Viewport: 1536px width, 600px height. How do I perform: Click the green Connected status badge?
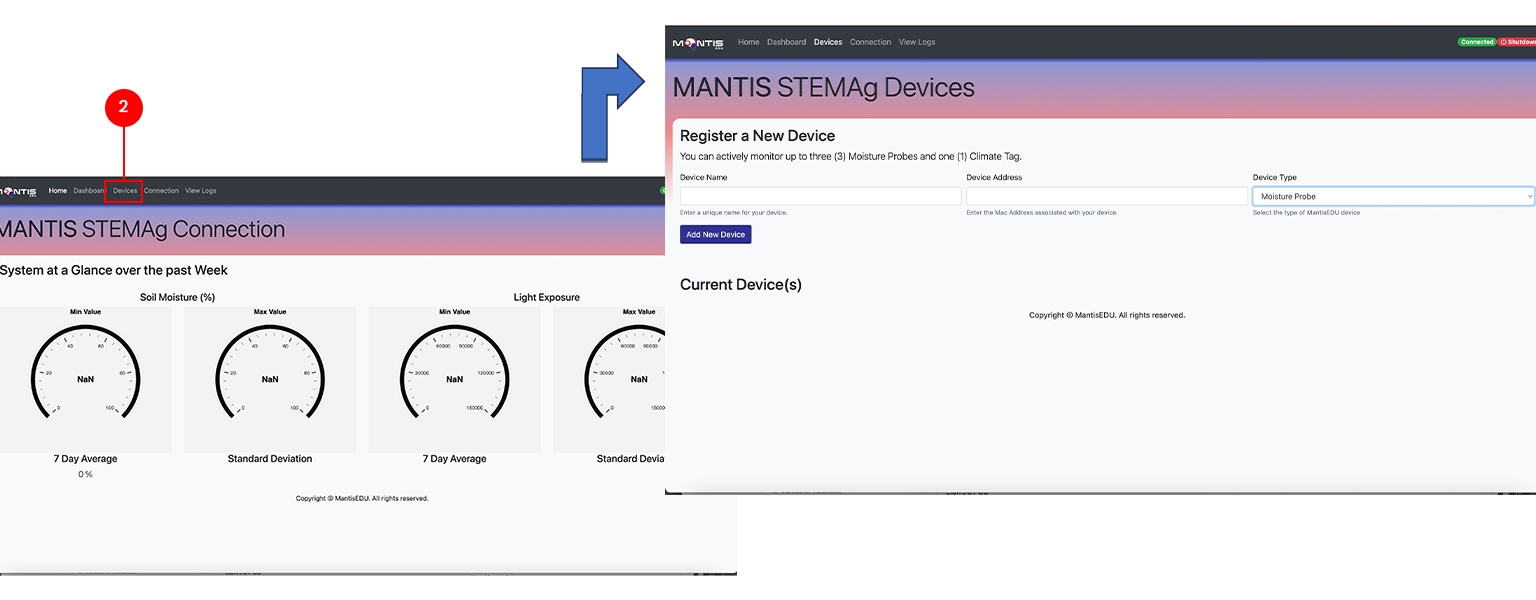coord(1476,42)
